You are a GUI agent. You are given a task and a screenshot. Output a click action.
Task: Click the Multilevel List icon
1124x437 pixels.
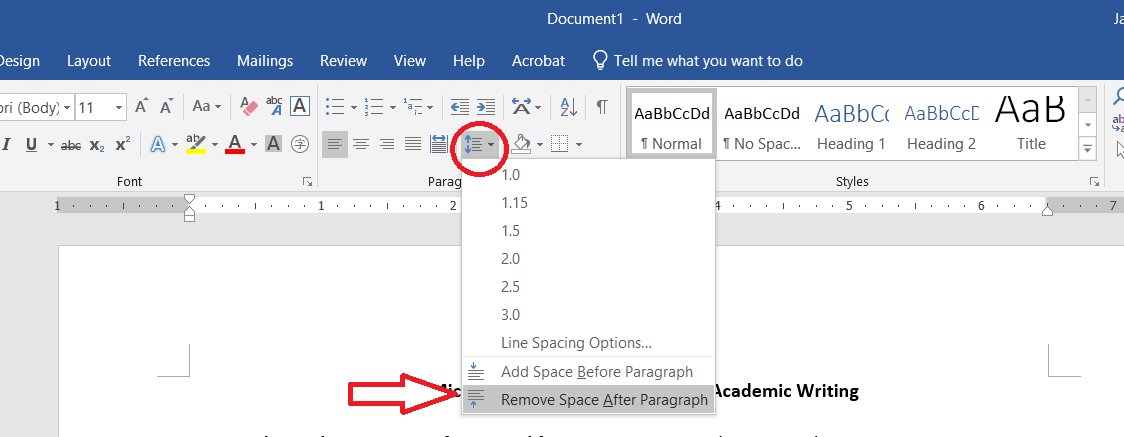tap(412, 107)
